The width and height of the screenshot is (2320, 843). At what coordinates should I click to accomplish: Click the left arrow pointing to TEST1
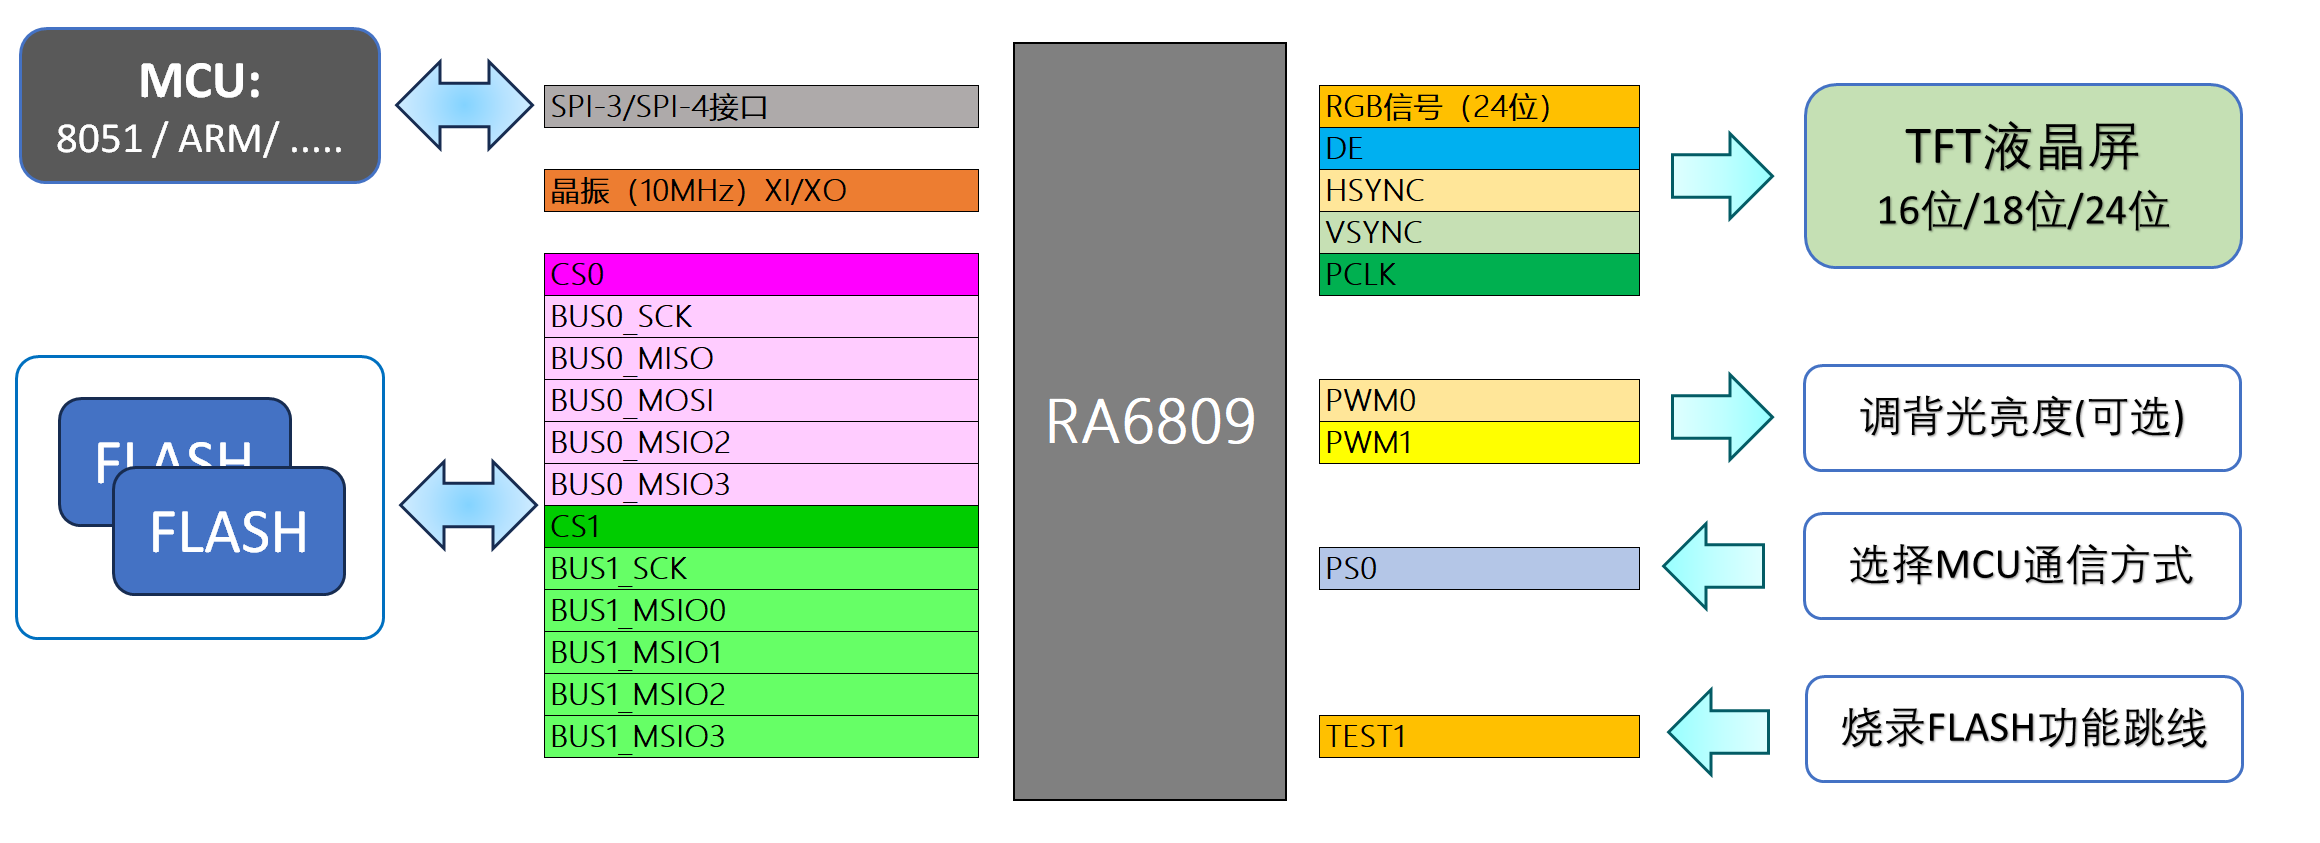(x=1718, y=732)
